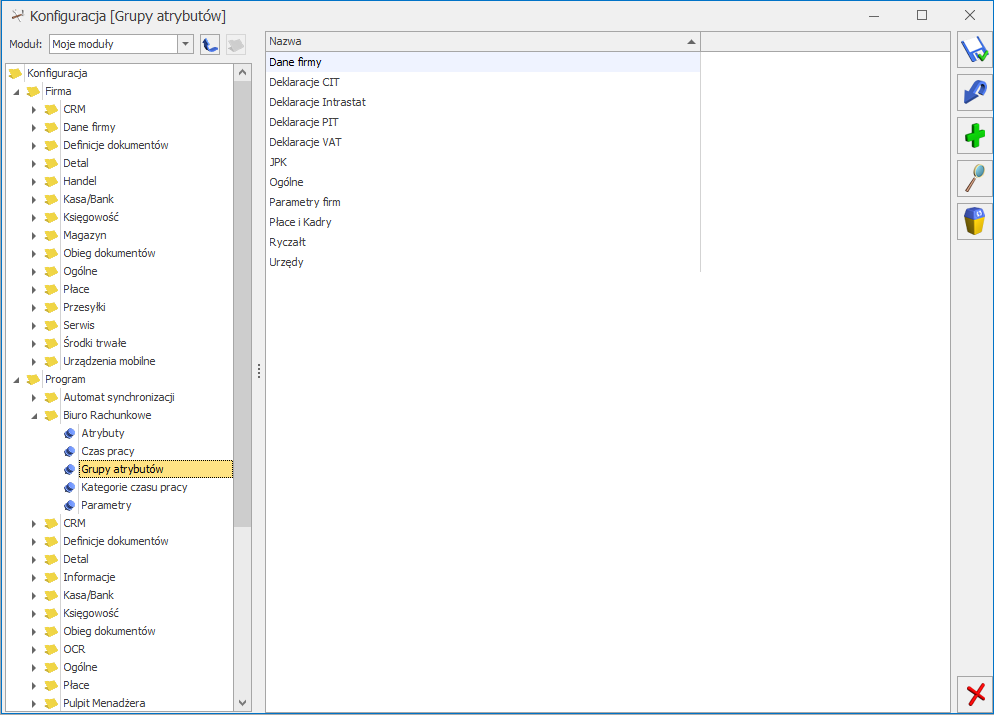The image size is (994, 715).
Task: Select the Dane firmy list row
Action: click(x=482, y=62)
